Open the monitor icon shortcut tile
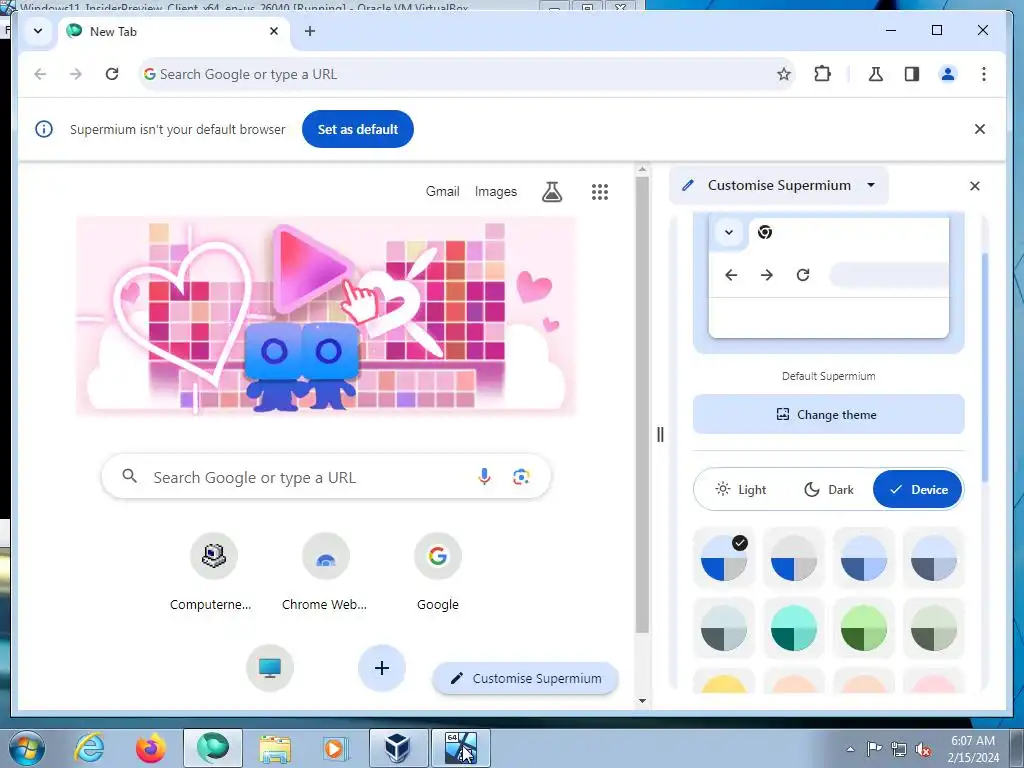The width and height of the screenshot is (1024, 768). pyautogui.click(x=270, y=667)
